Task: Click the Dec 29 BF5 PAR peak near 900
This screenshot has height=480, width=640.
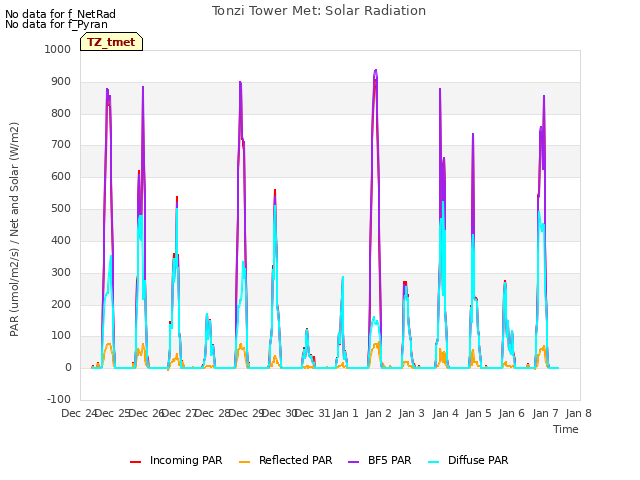Action: tap(240, 82)
